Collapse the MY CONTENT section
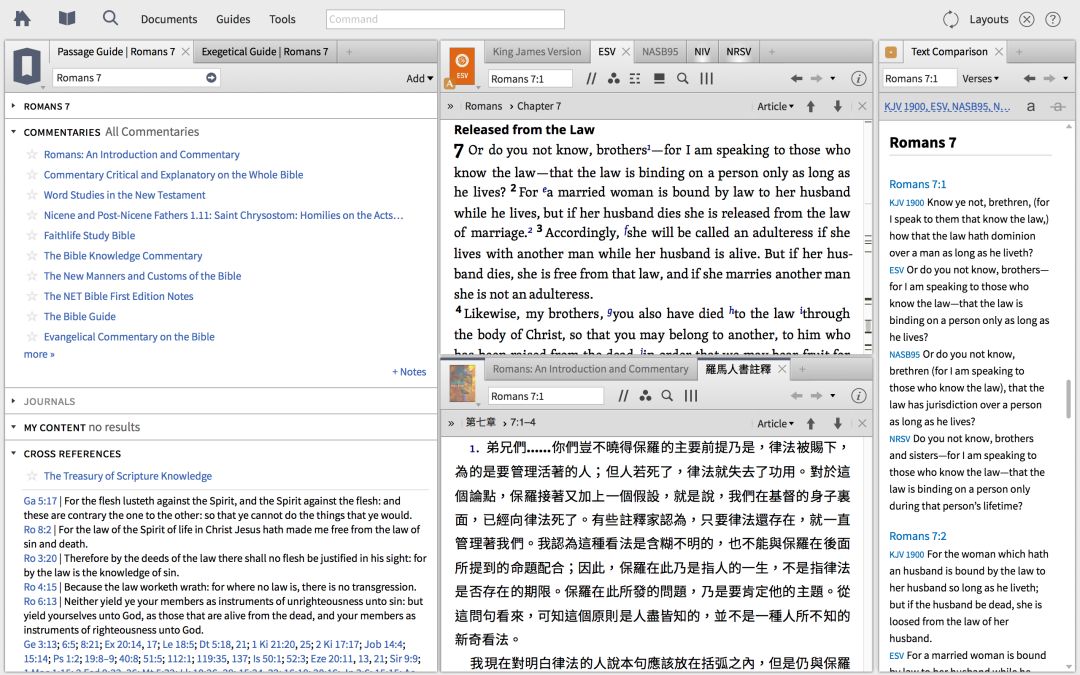The image size is (1080, 675). (13, 427)
